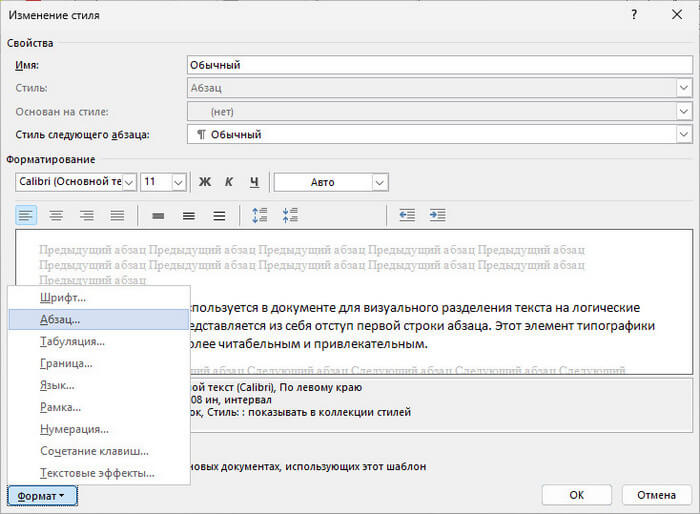Choose Язык... menu entry
The width and height of the screenshot is (700, 514).
click(99, 385)
